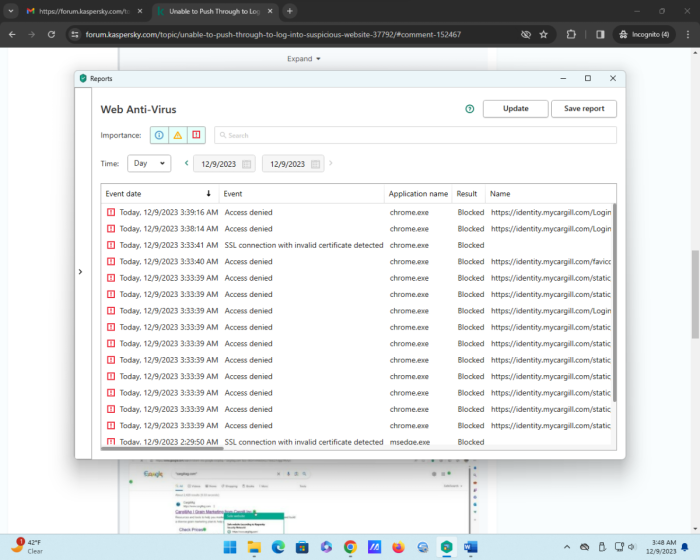Show hidden system tray icons

567,547
